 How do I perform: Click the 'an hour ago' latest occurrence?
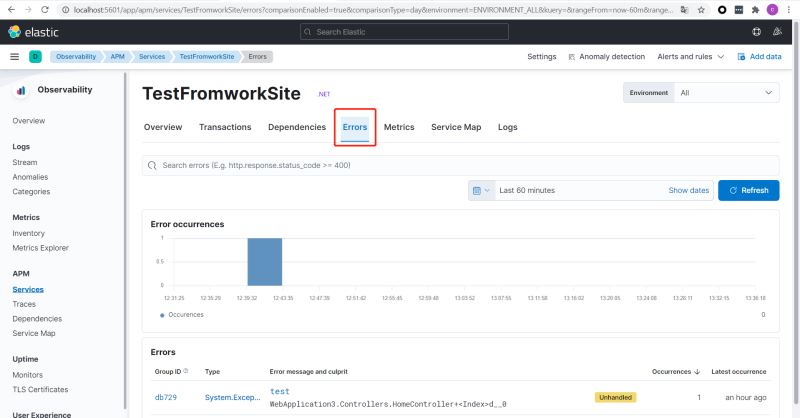(746, 397)
